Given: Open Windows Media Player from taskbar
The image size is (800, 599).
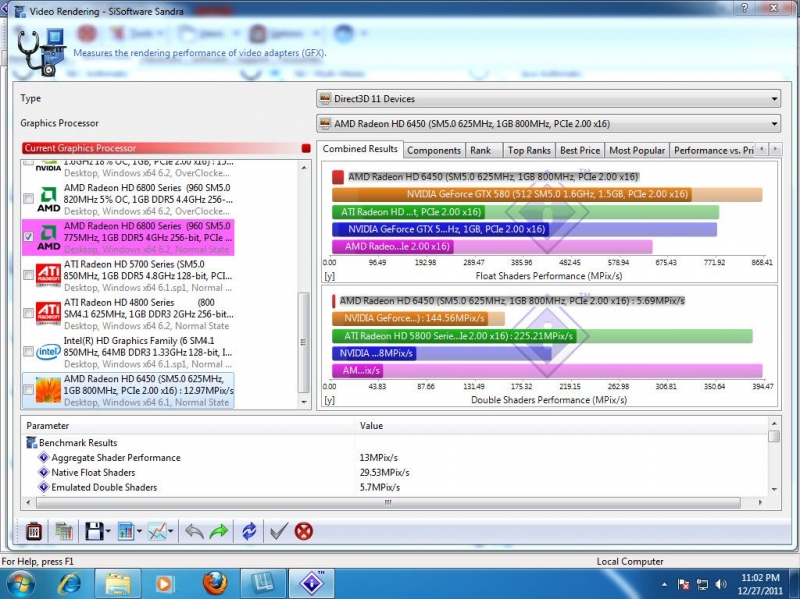Looking at the screenshot, I should click(x=164, y=584).
